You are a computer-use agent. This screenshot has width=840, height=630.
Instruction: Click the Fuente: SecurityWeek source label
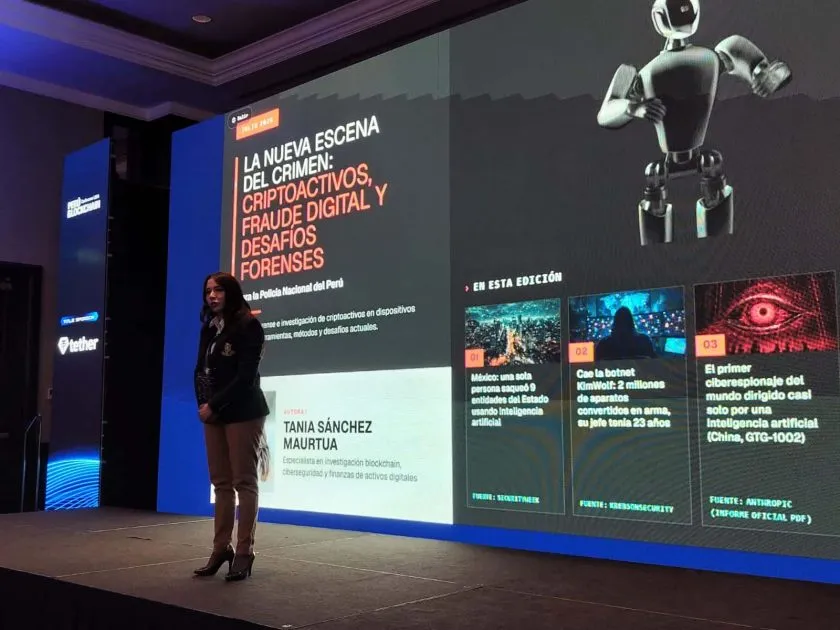point(506,498)
